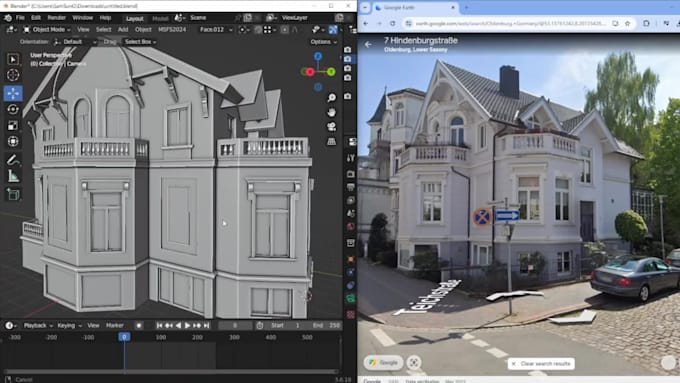
Task: Jump to timeline end frame
Action: point(206,325)
